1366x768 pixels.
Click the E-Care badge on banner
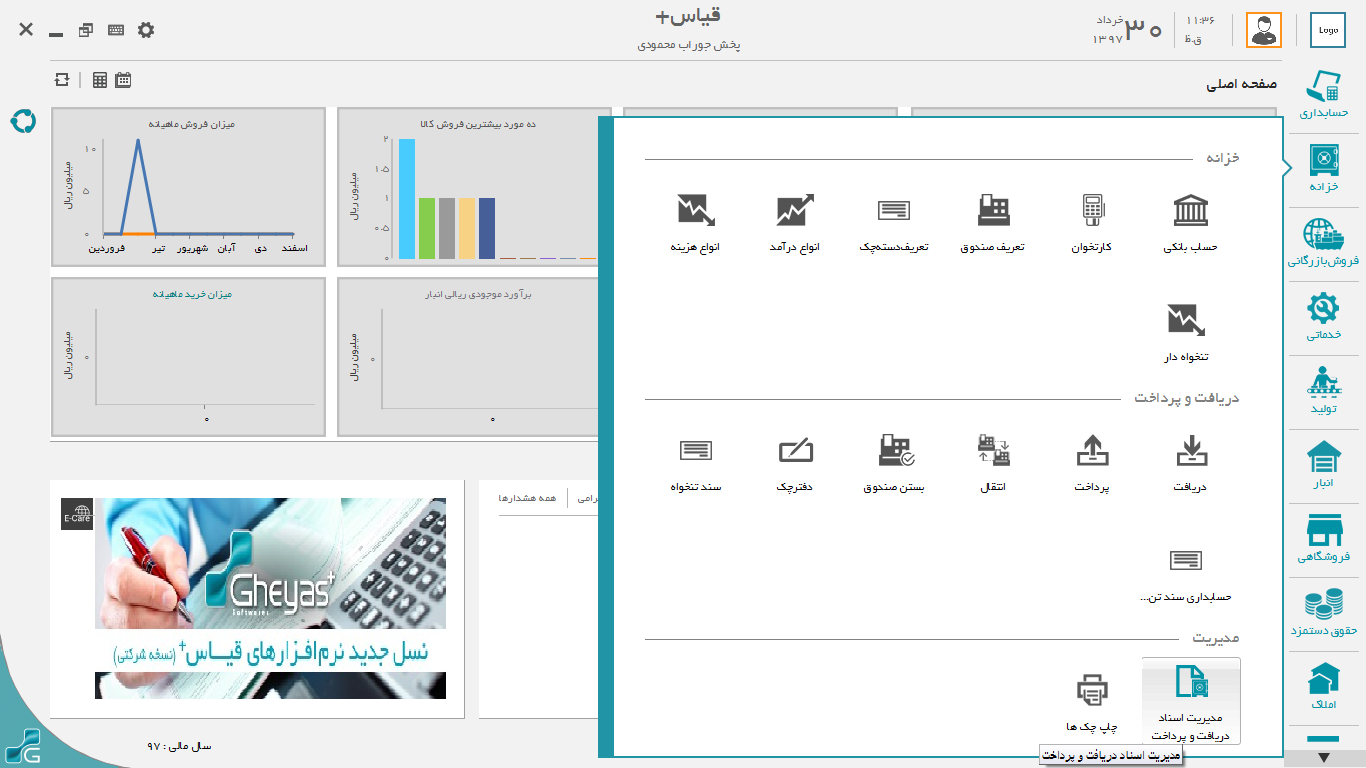click(x=77, y=514)
